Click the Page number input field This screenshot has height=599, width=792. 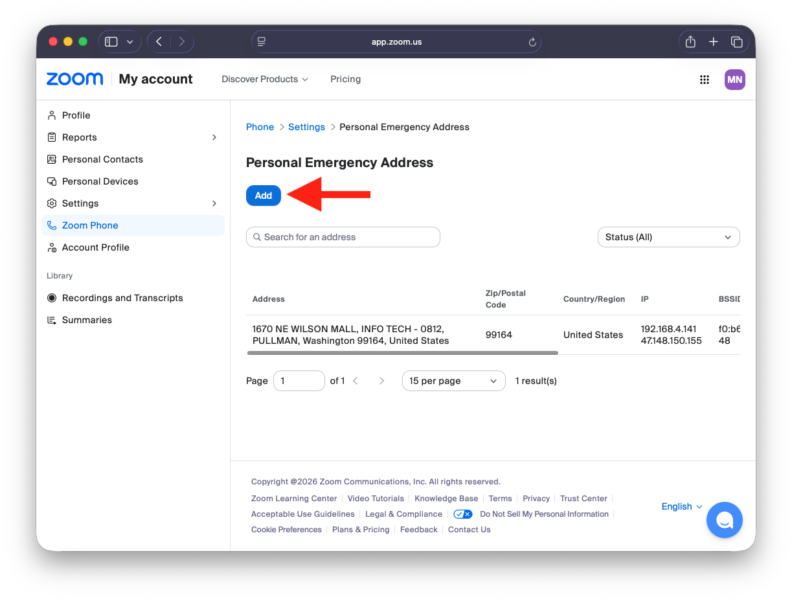[299, 381]
